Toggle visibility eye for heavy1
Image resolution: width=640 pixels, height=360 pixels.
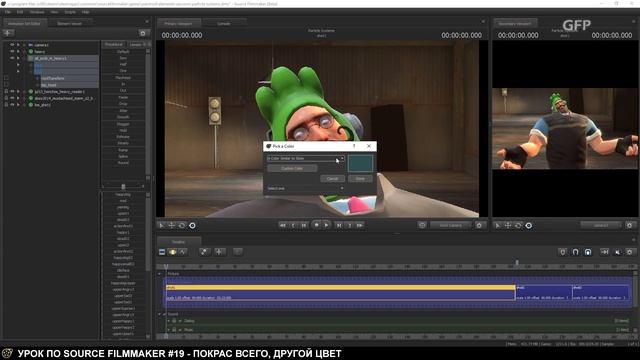12,51
